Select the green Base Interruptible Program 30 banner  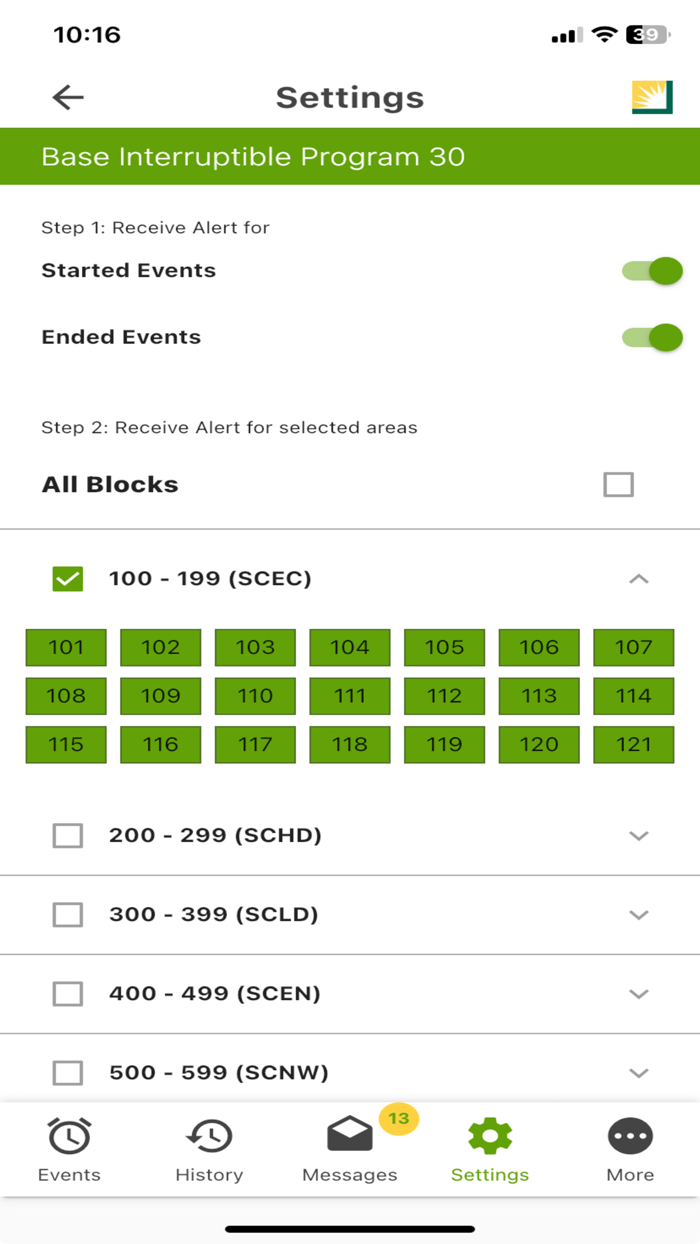pos(350,156)
